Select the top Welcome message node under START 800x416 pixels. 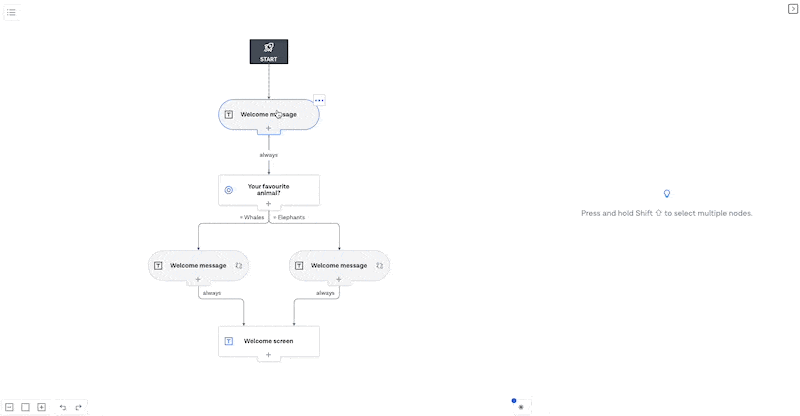point(269,114)
